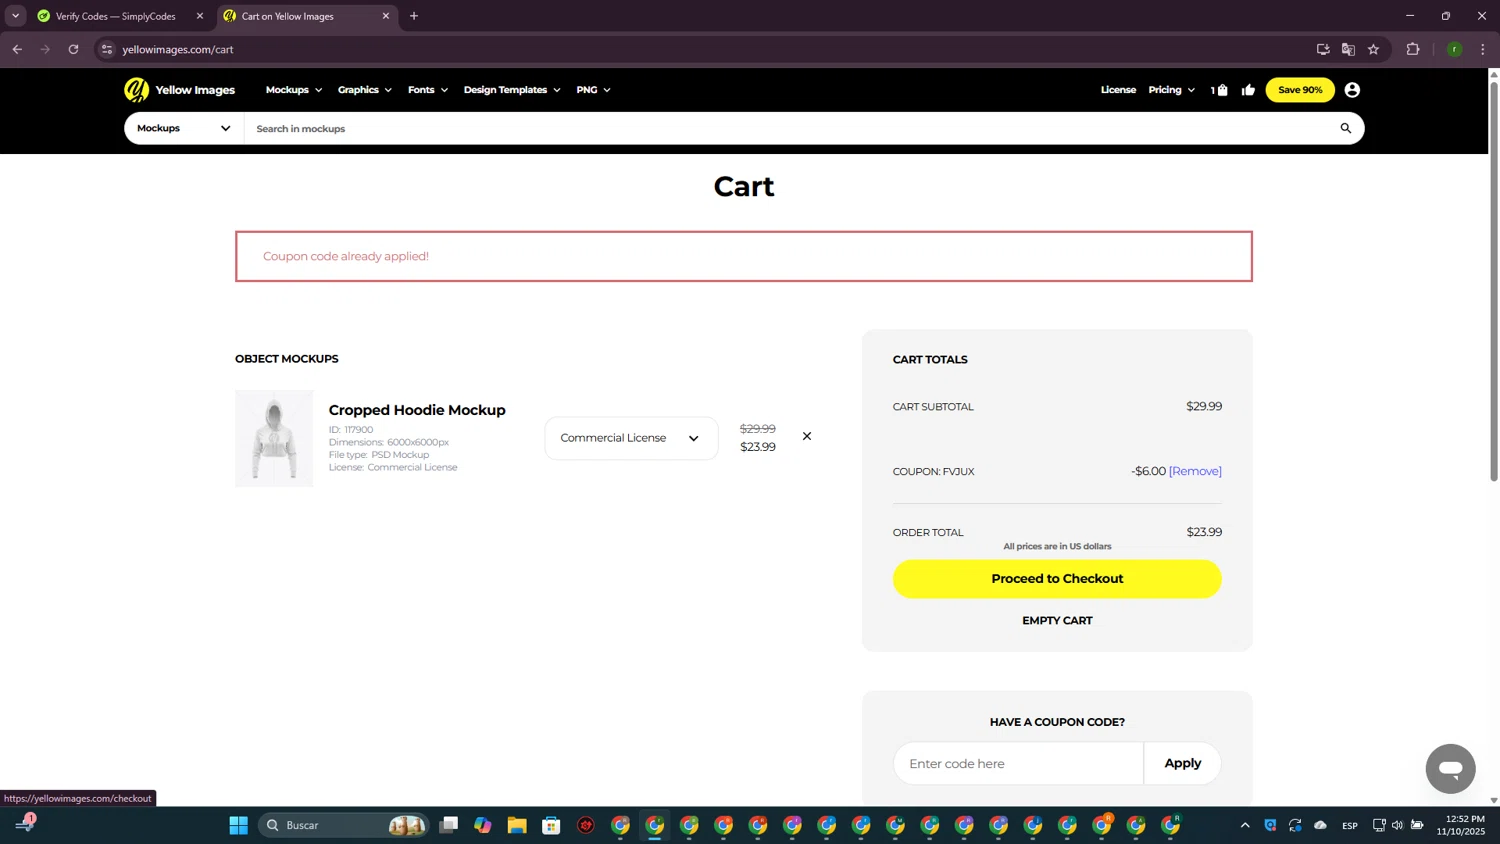Image resolution: width=1500 pixels, height=844 pixels.
Task: Open Windows Start menu
Action: point(238,825)
